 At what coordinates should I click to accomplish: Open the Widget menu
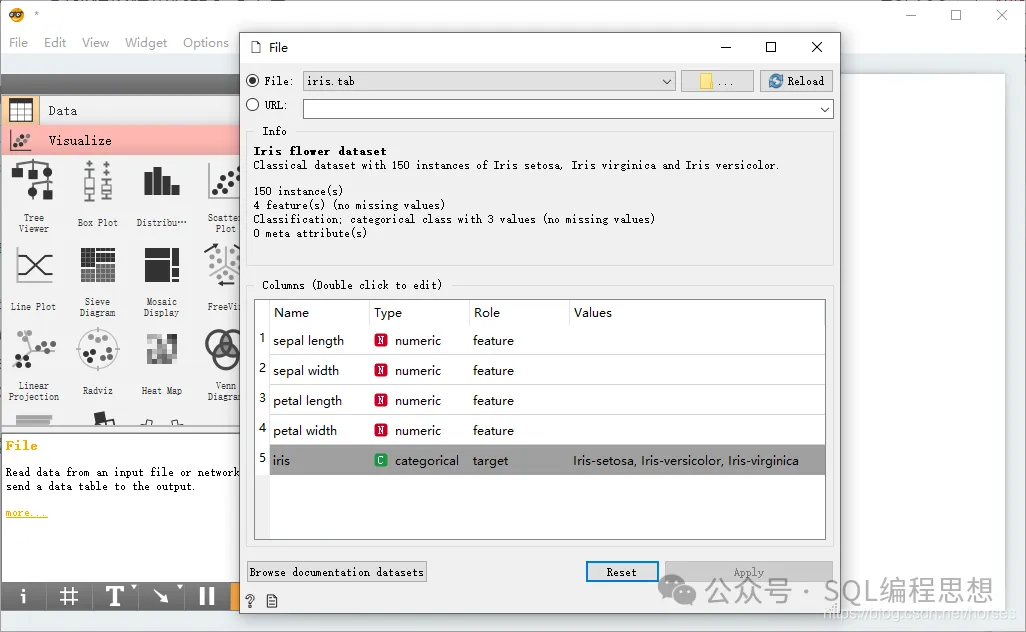click(x=146, y=43)
